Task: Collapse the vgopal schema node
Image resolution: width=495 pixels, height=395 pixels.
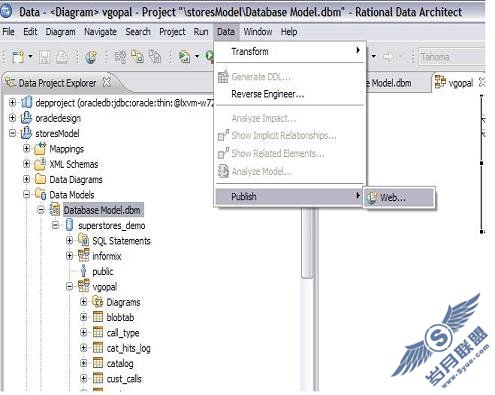Action: [x=69, y=286]
